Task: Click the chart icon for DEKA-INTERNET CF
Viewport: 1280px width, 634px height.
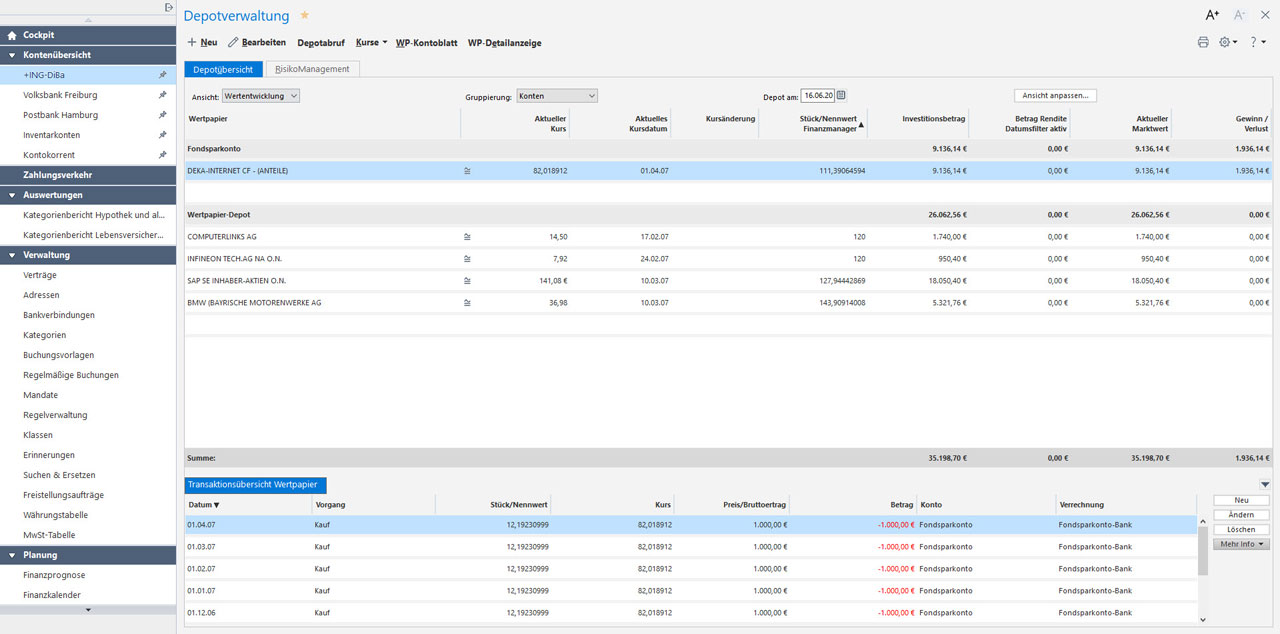Action: [x=466, y=171]
